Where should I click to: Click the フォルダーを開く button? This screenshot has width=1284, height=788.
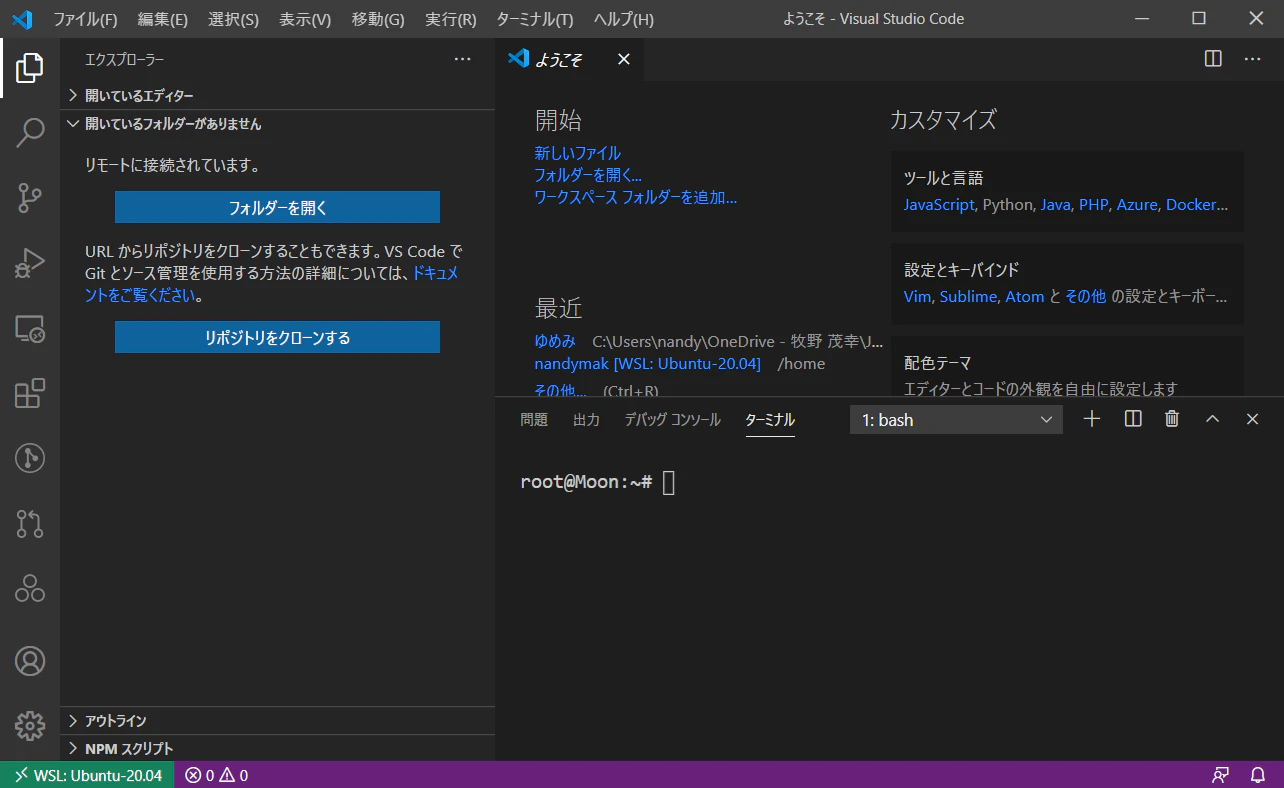(x=277, y=208)
